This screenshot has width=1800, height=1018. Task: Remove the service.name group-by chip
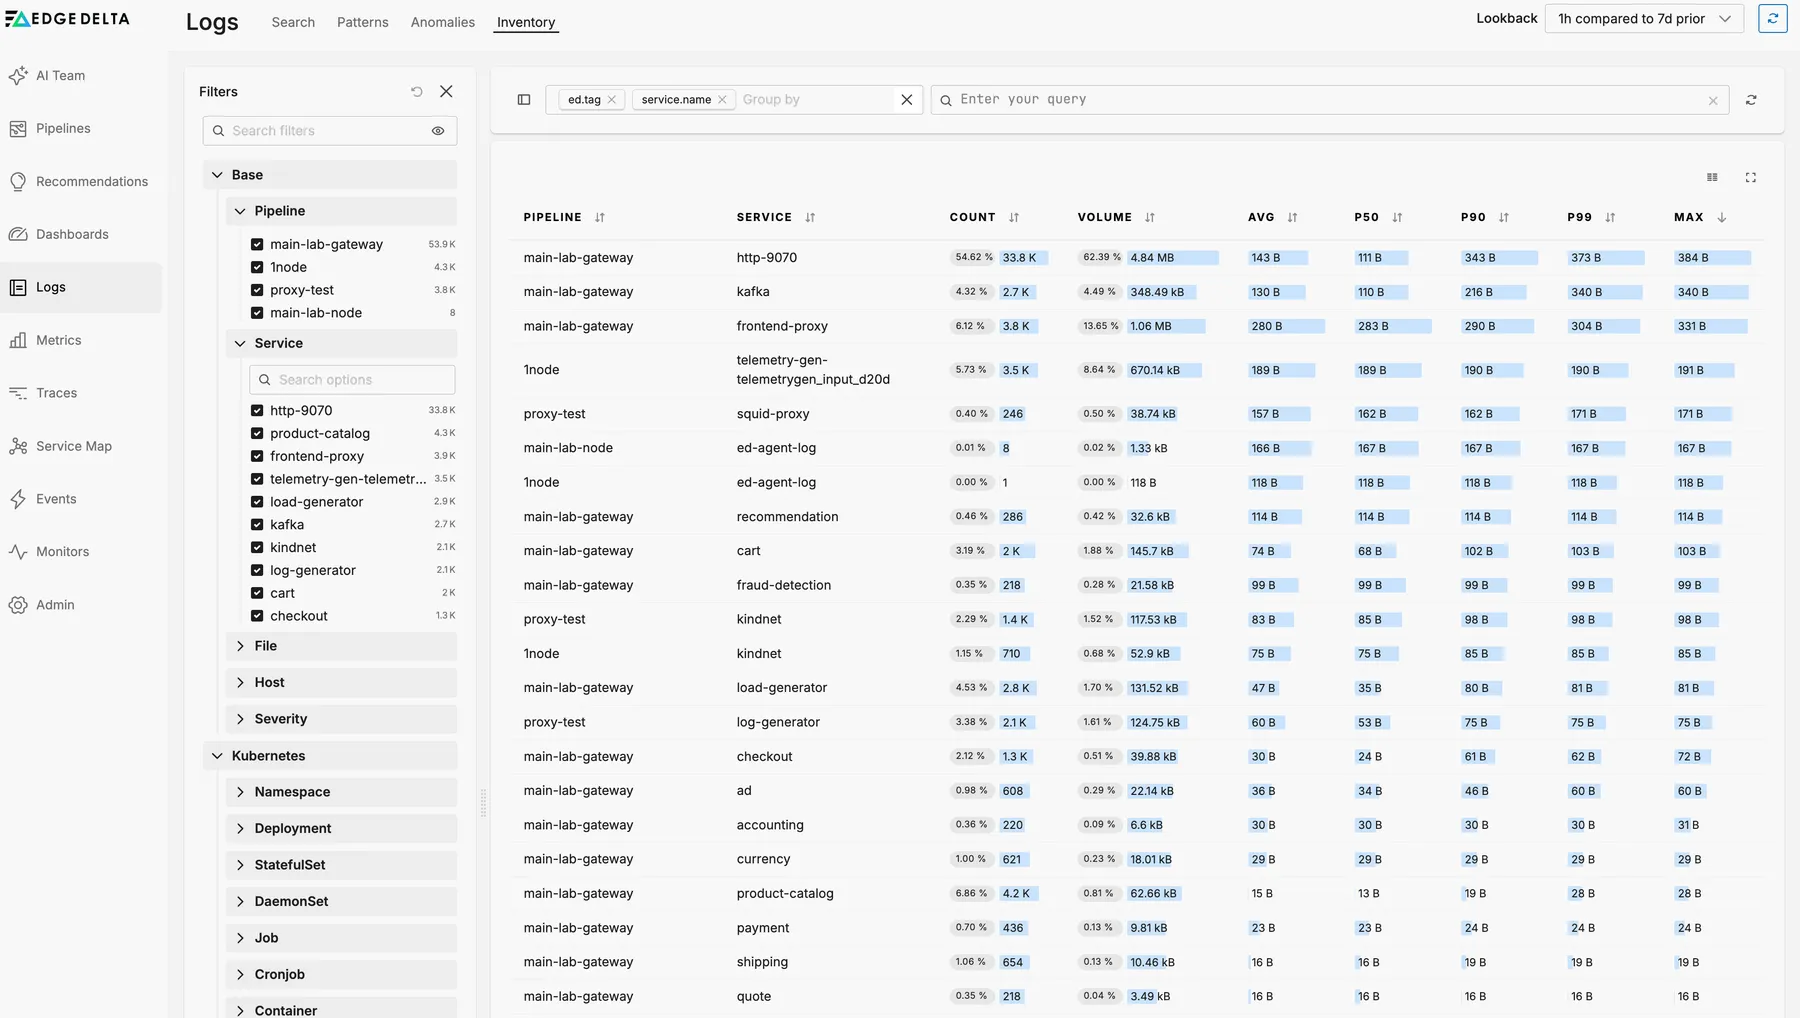(x=723, y=100)
